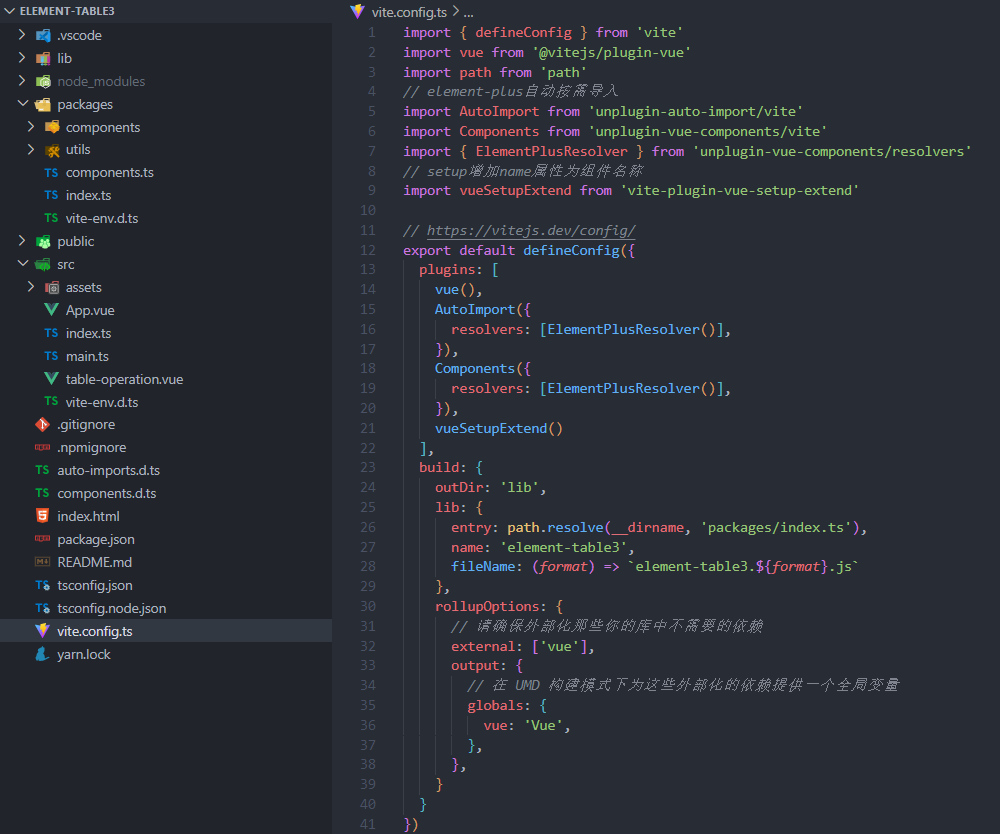Image resolution: width=1000 pixels, height=834 pixels.
Task: Collapse the ELEMENT-TABLE3 root section
Action: tap(9, 11)
